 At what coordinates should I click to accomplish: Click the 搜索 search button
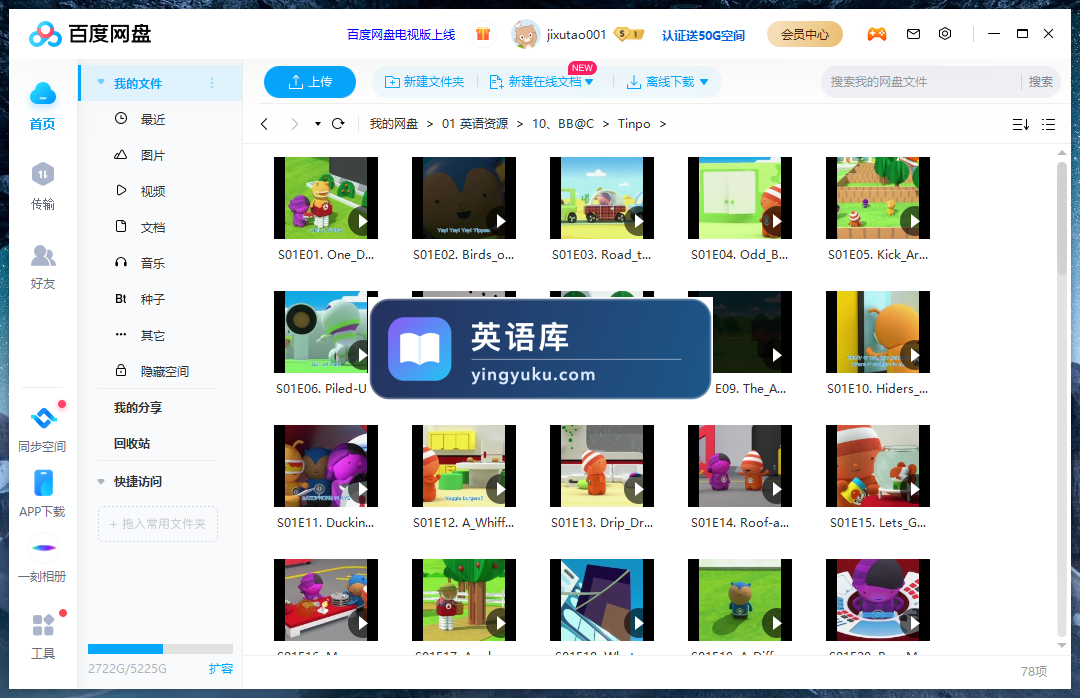[1040, 82]
